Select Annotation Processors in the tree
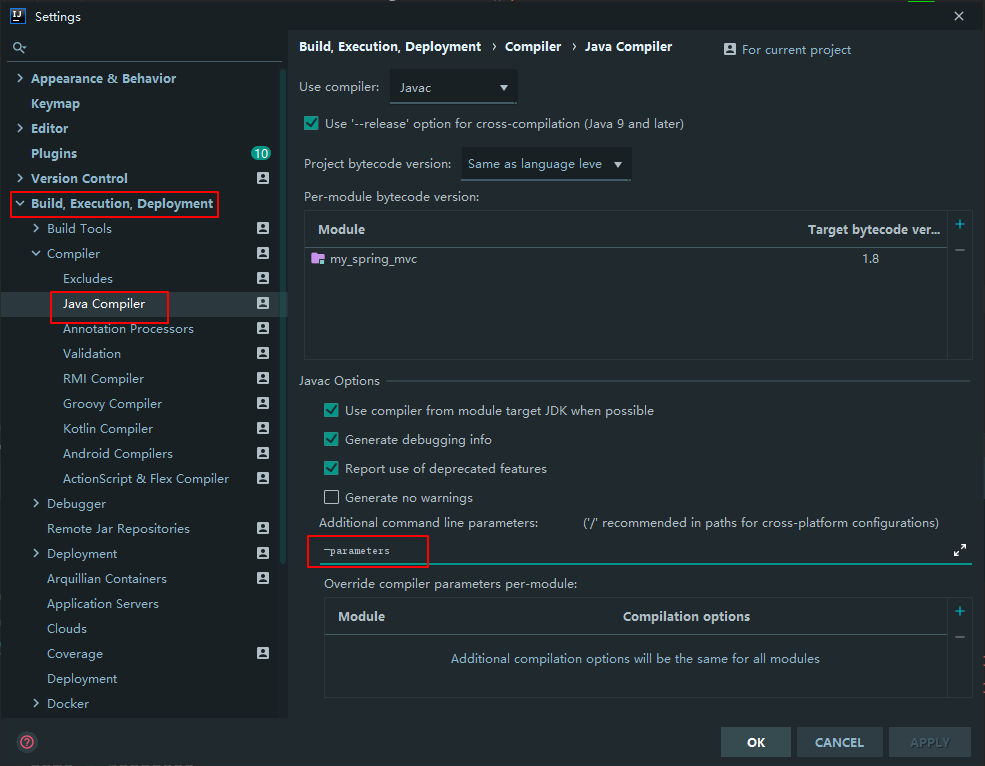The width and height of the screenshot is (985, 766). (x=128, y=329)
